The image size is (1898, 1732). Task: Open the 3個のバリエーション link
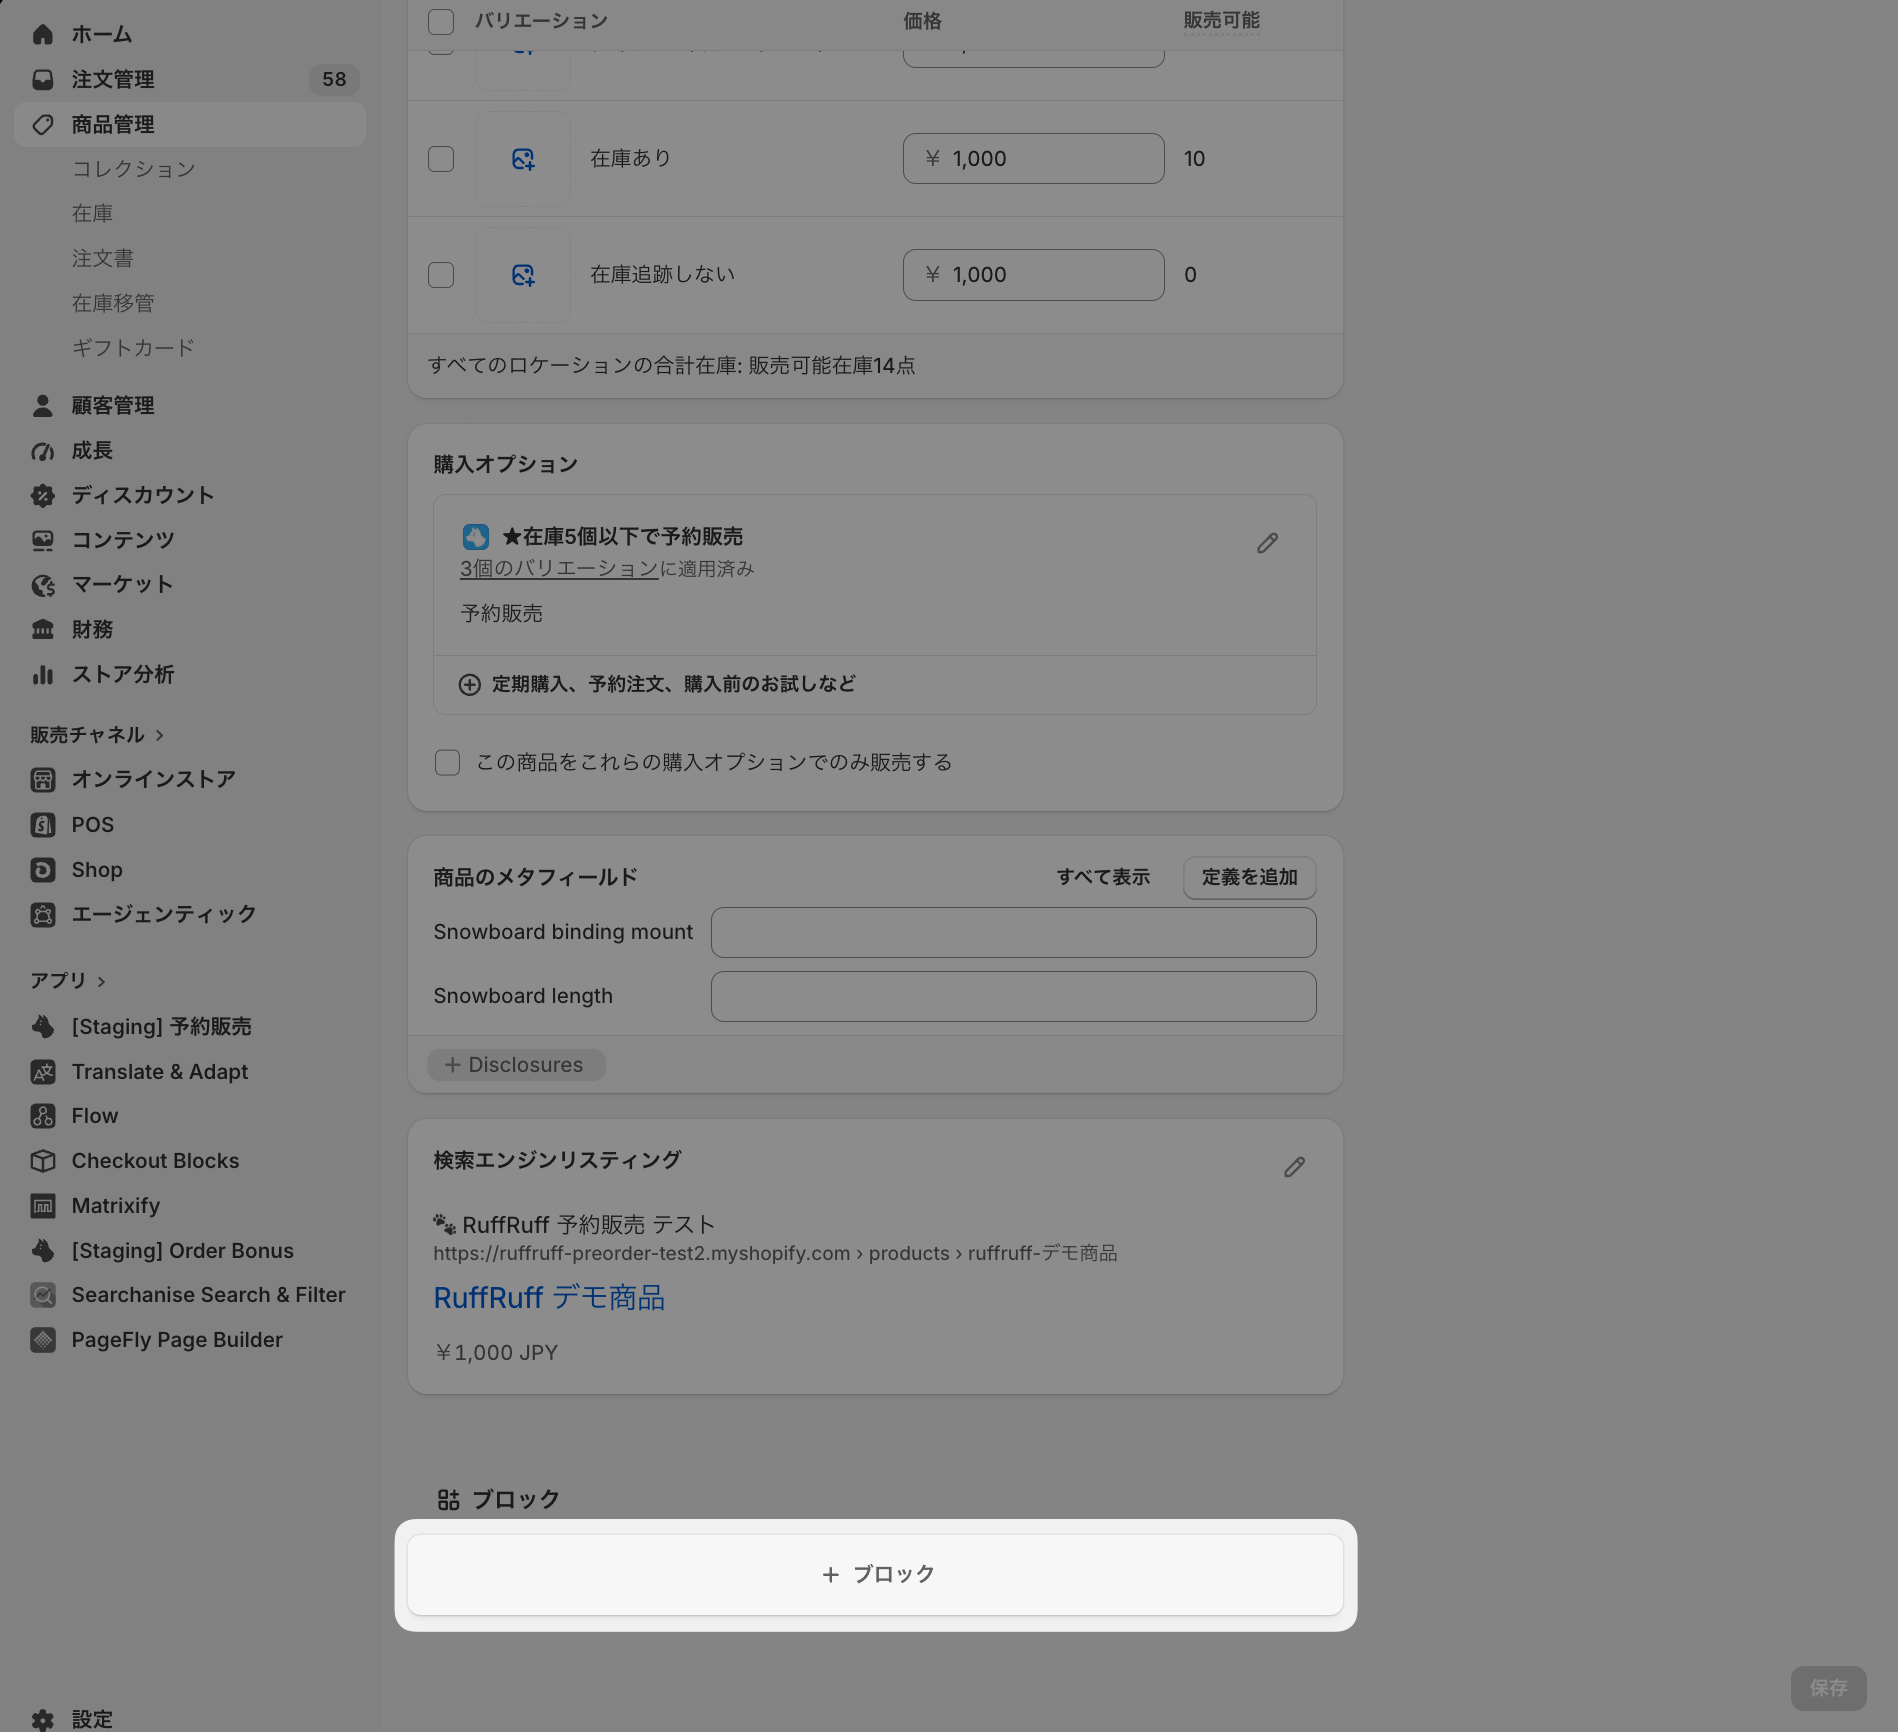pyautogui.click(x=559, y=568)
